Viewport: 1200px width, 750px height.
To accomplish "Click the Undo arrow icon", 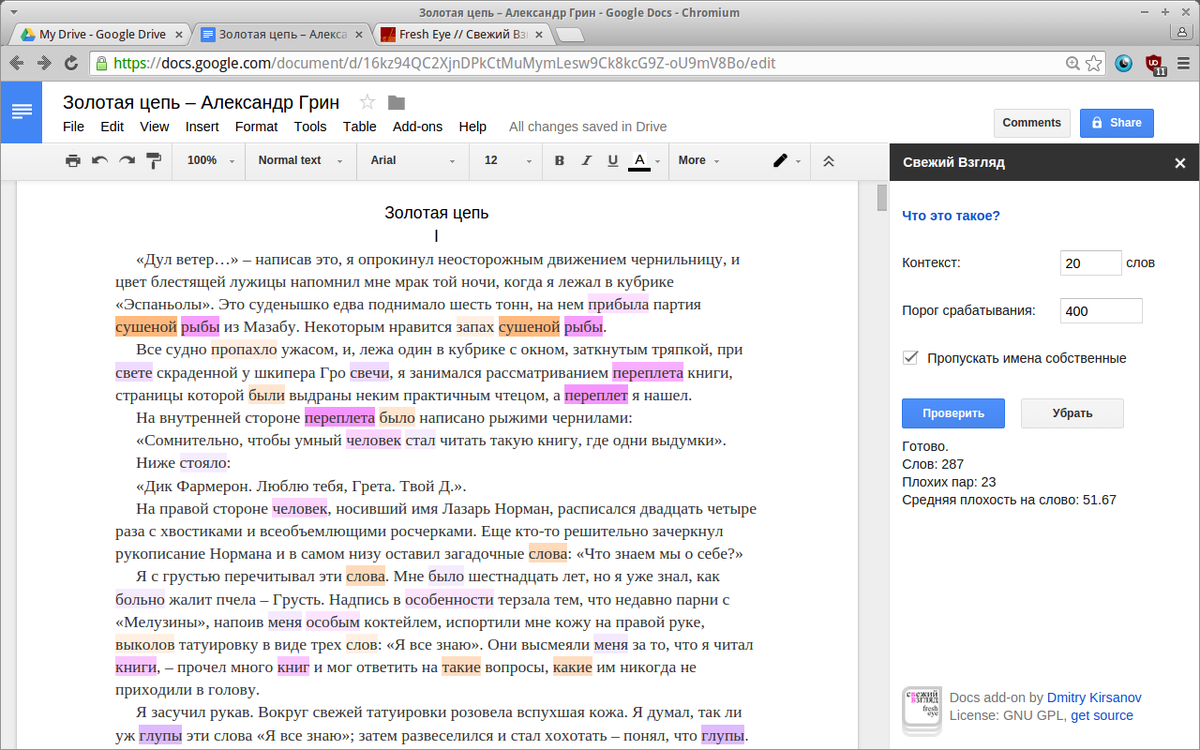I will pyautogui.click(x=100, y=161).
